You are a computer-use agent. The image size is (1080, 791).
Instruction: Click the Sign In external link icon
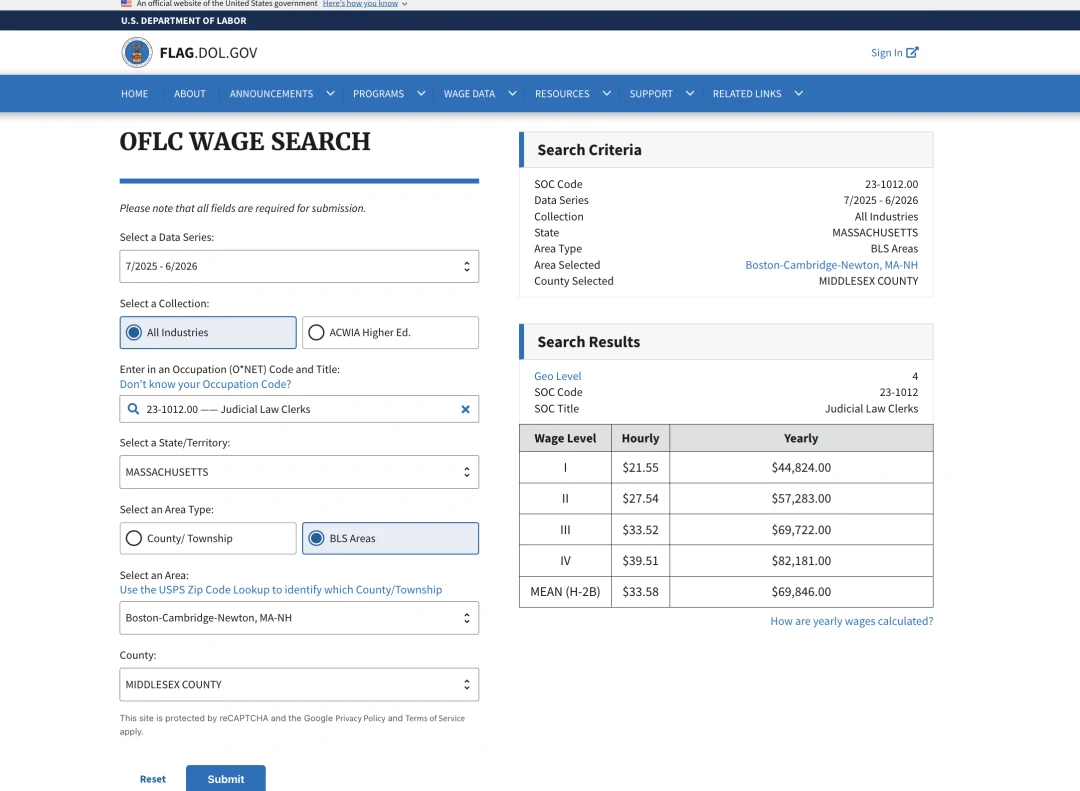tap(912, 52)
